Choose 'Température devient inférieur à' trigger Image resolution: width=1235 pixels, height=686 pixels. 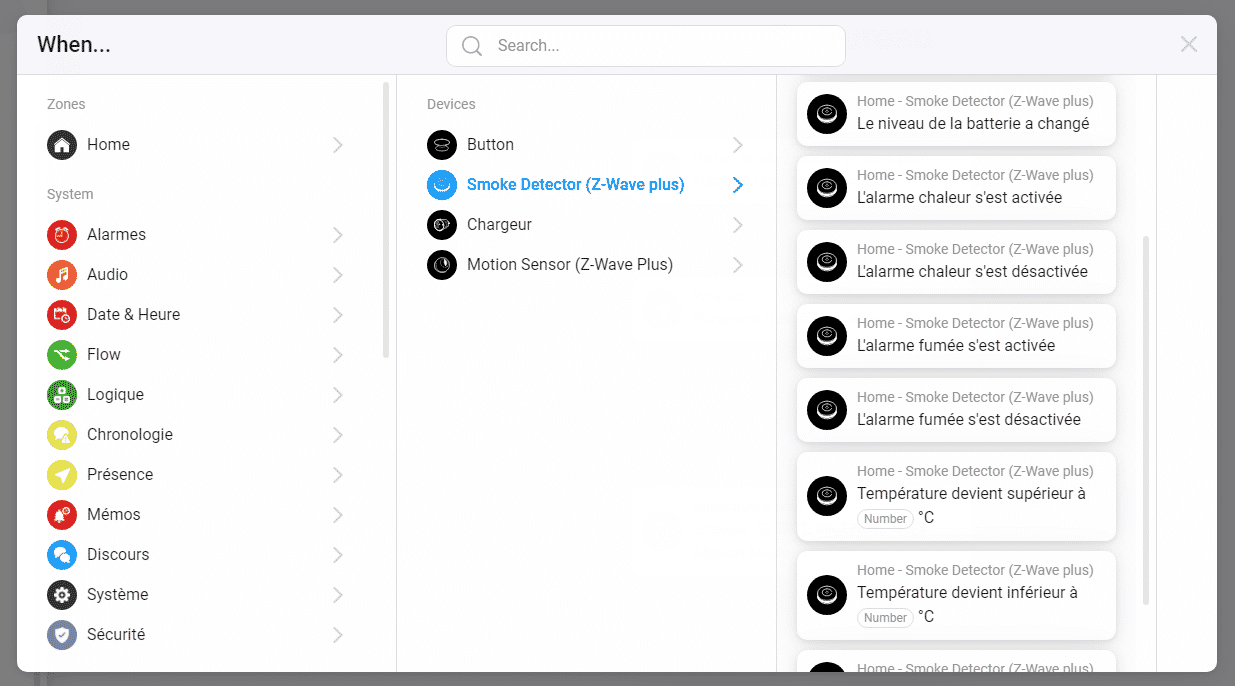[956, 595]
